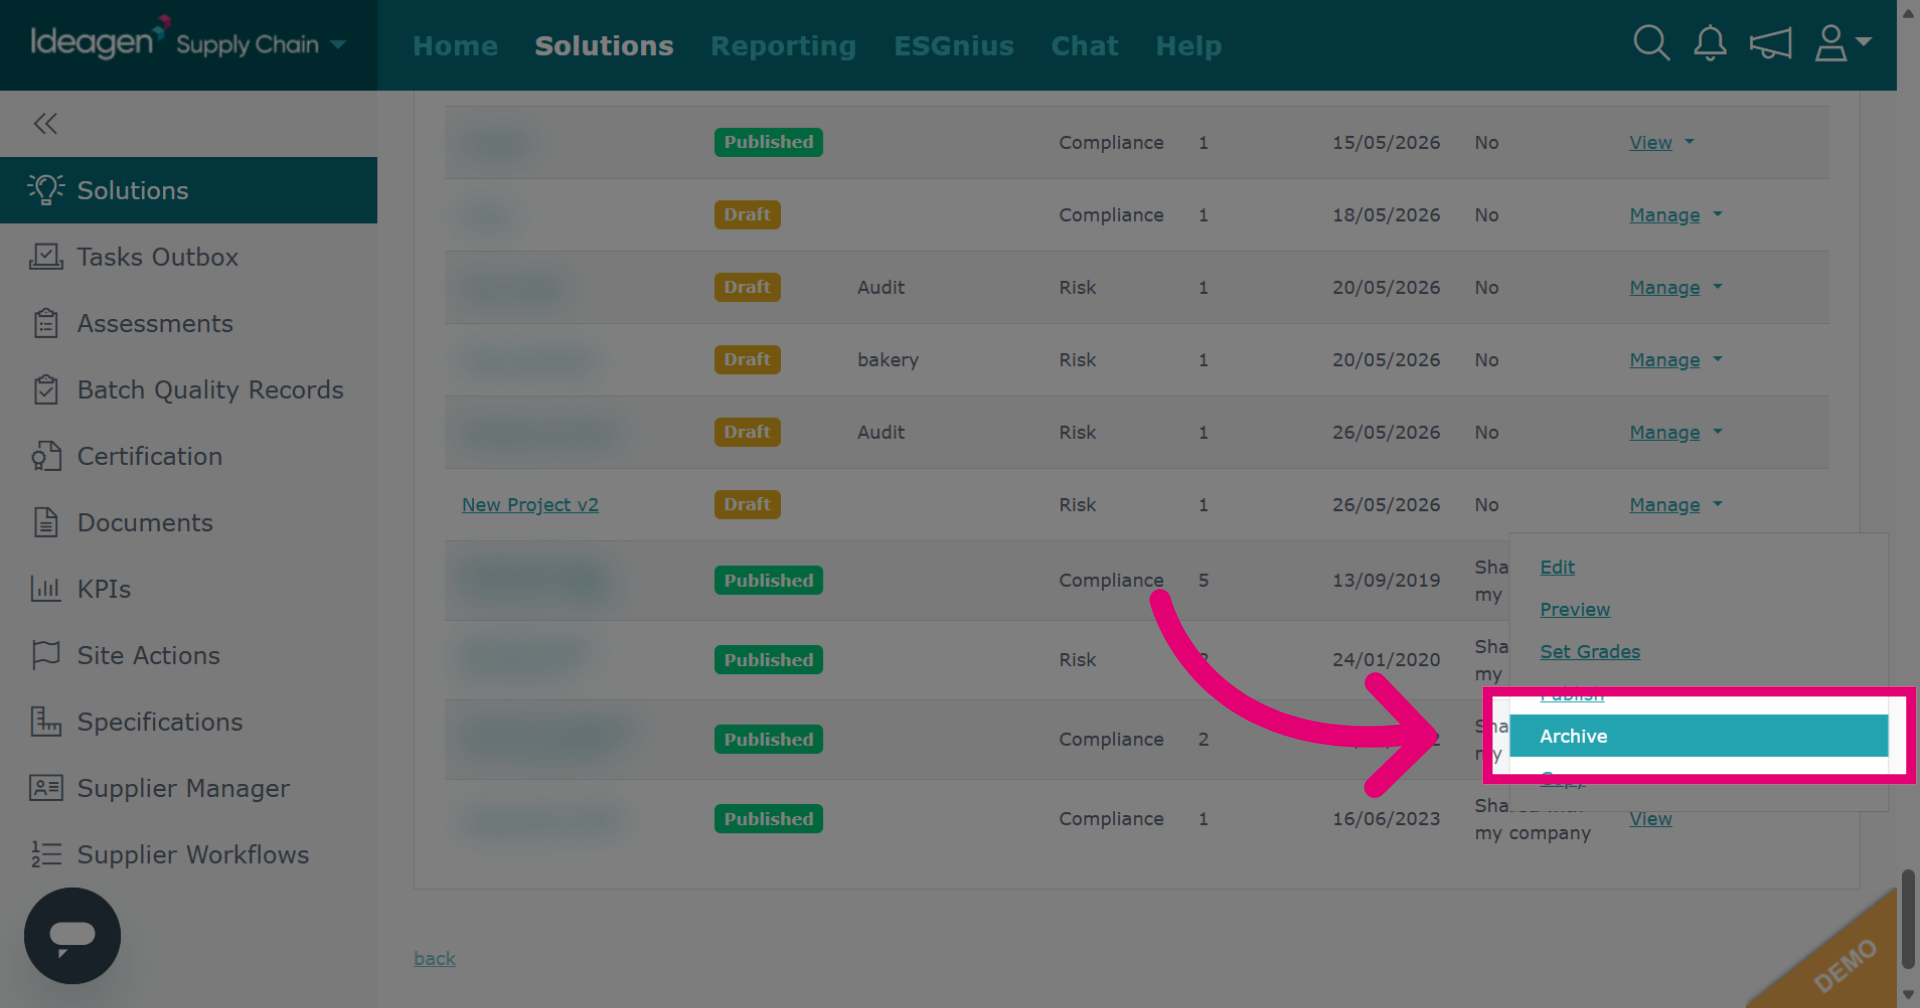Select Archive in the dropdown menu
This screenshot has height=1008, width=1920.
pos(1698,736)
